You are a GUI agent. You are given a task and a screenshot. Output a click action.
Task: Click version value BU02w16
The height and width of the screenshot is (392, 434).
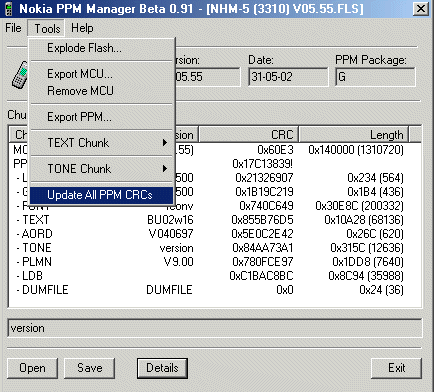point(170,220)
